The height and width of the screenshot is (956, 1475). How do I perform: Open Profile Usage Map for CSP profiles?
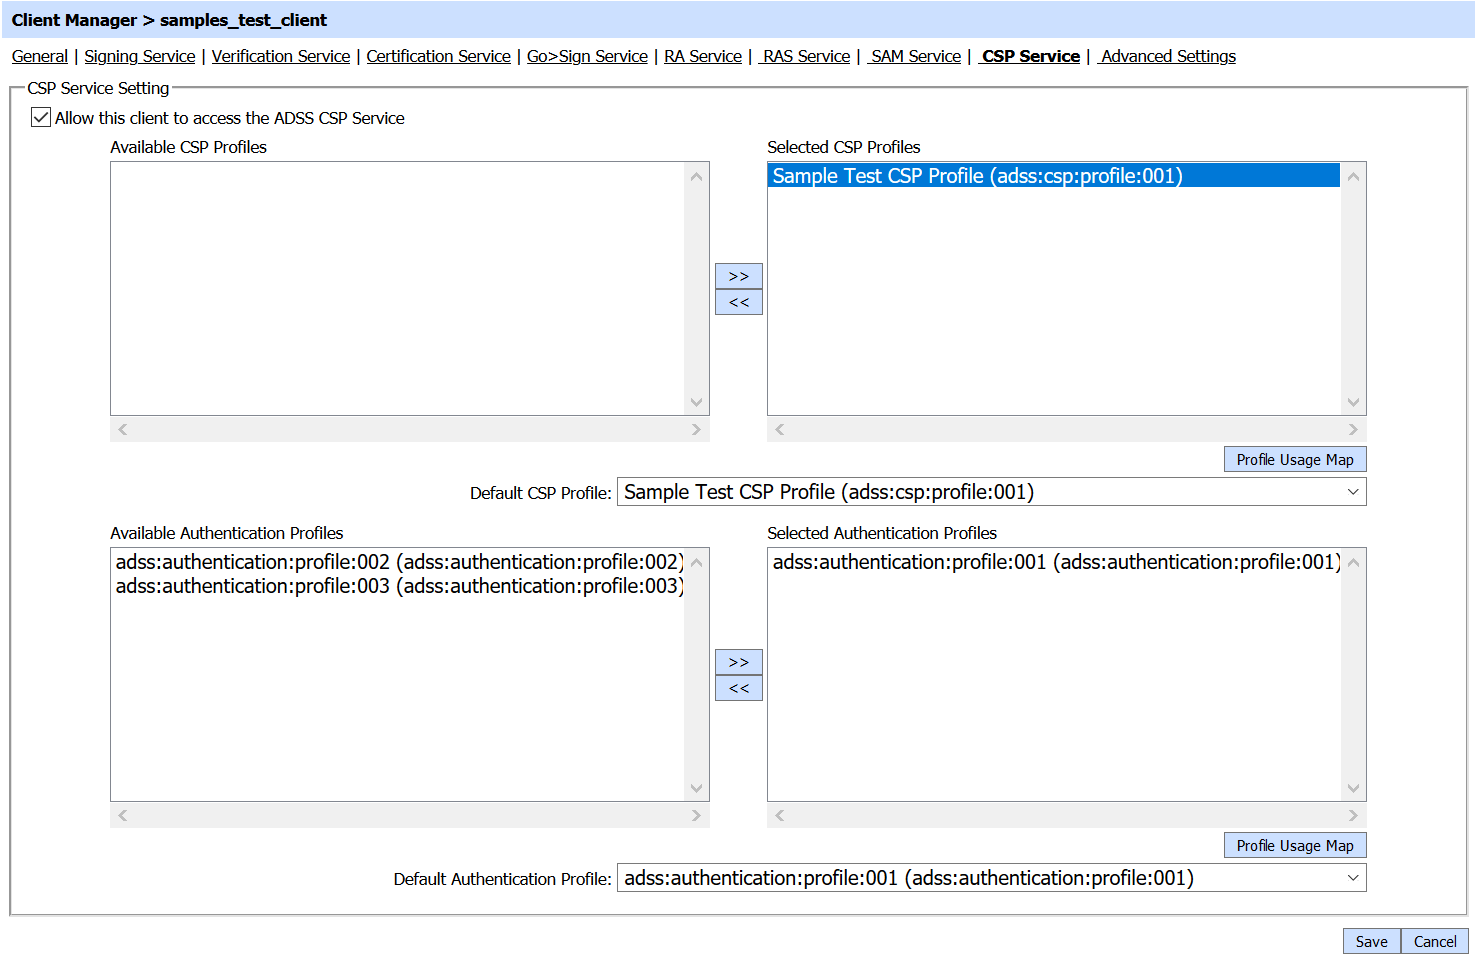pos(1294,459)
